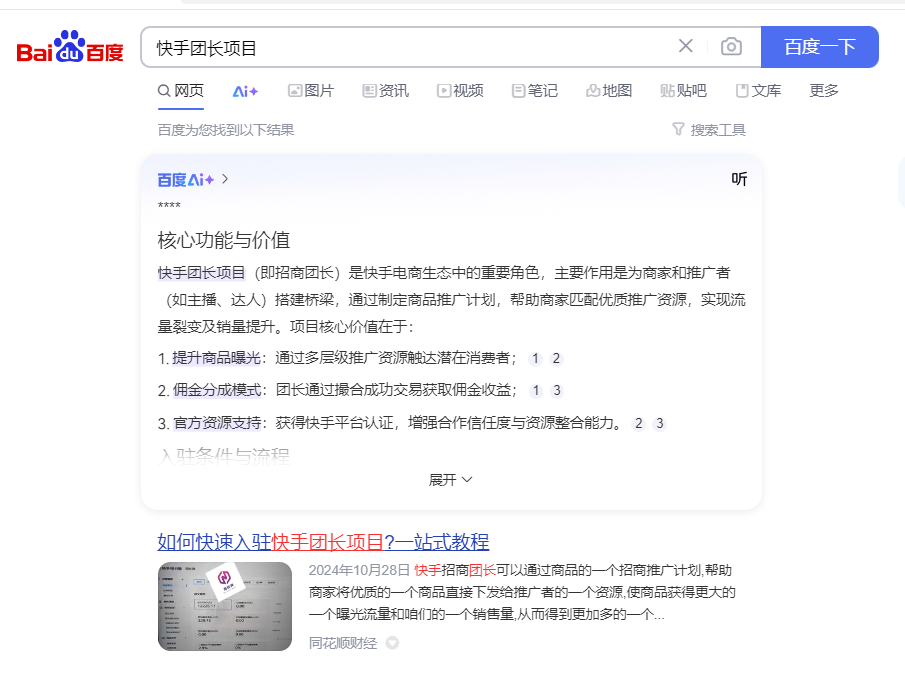Click the 核心功能与价值 heading

(224, 240)
